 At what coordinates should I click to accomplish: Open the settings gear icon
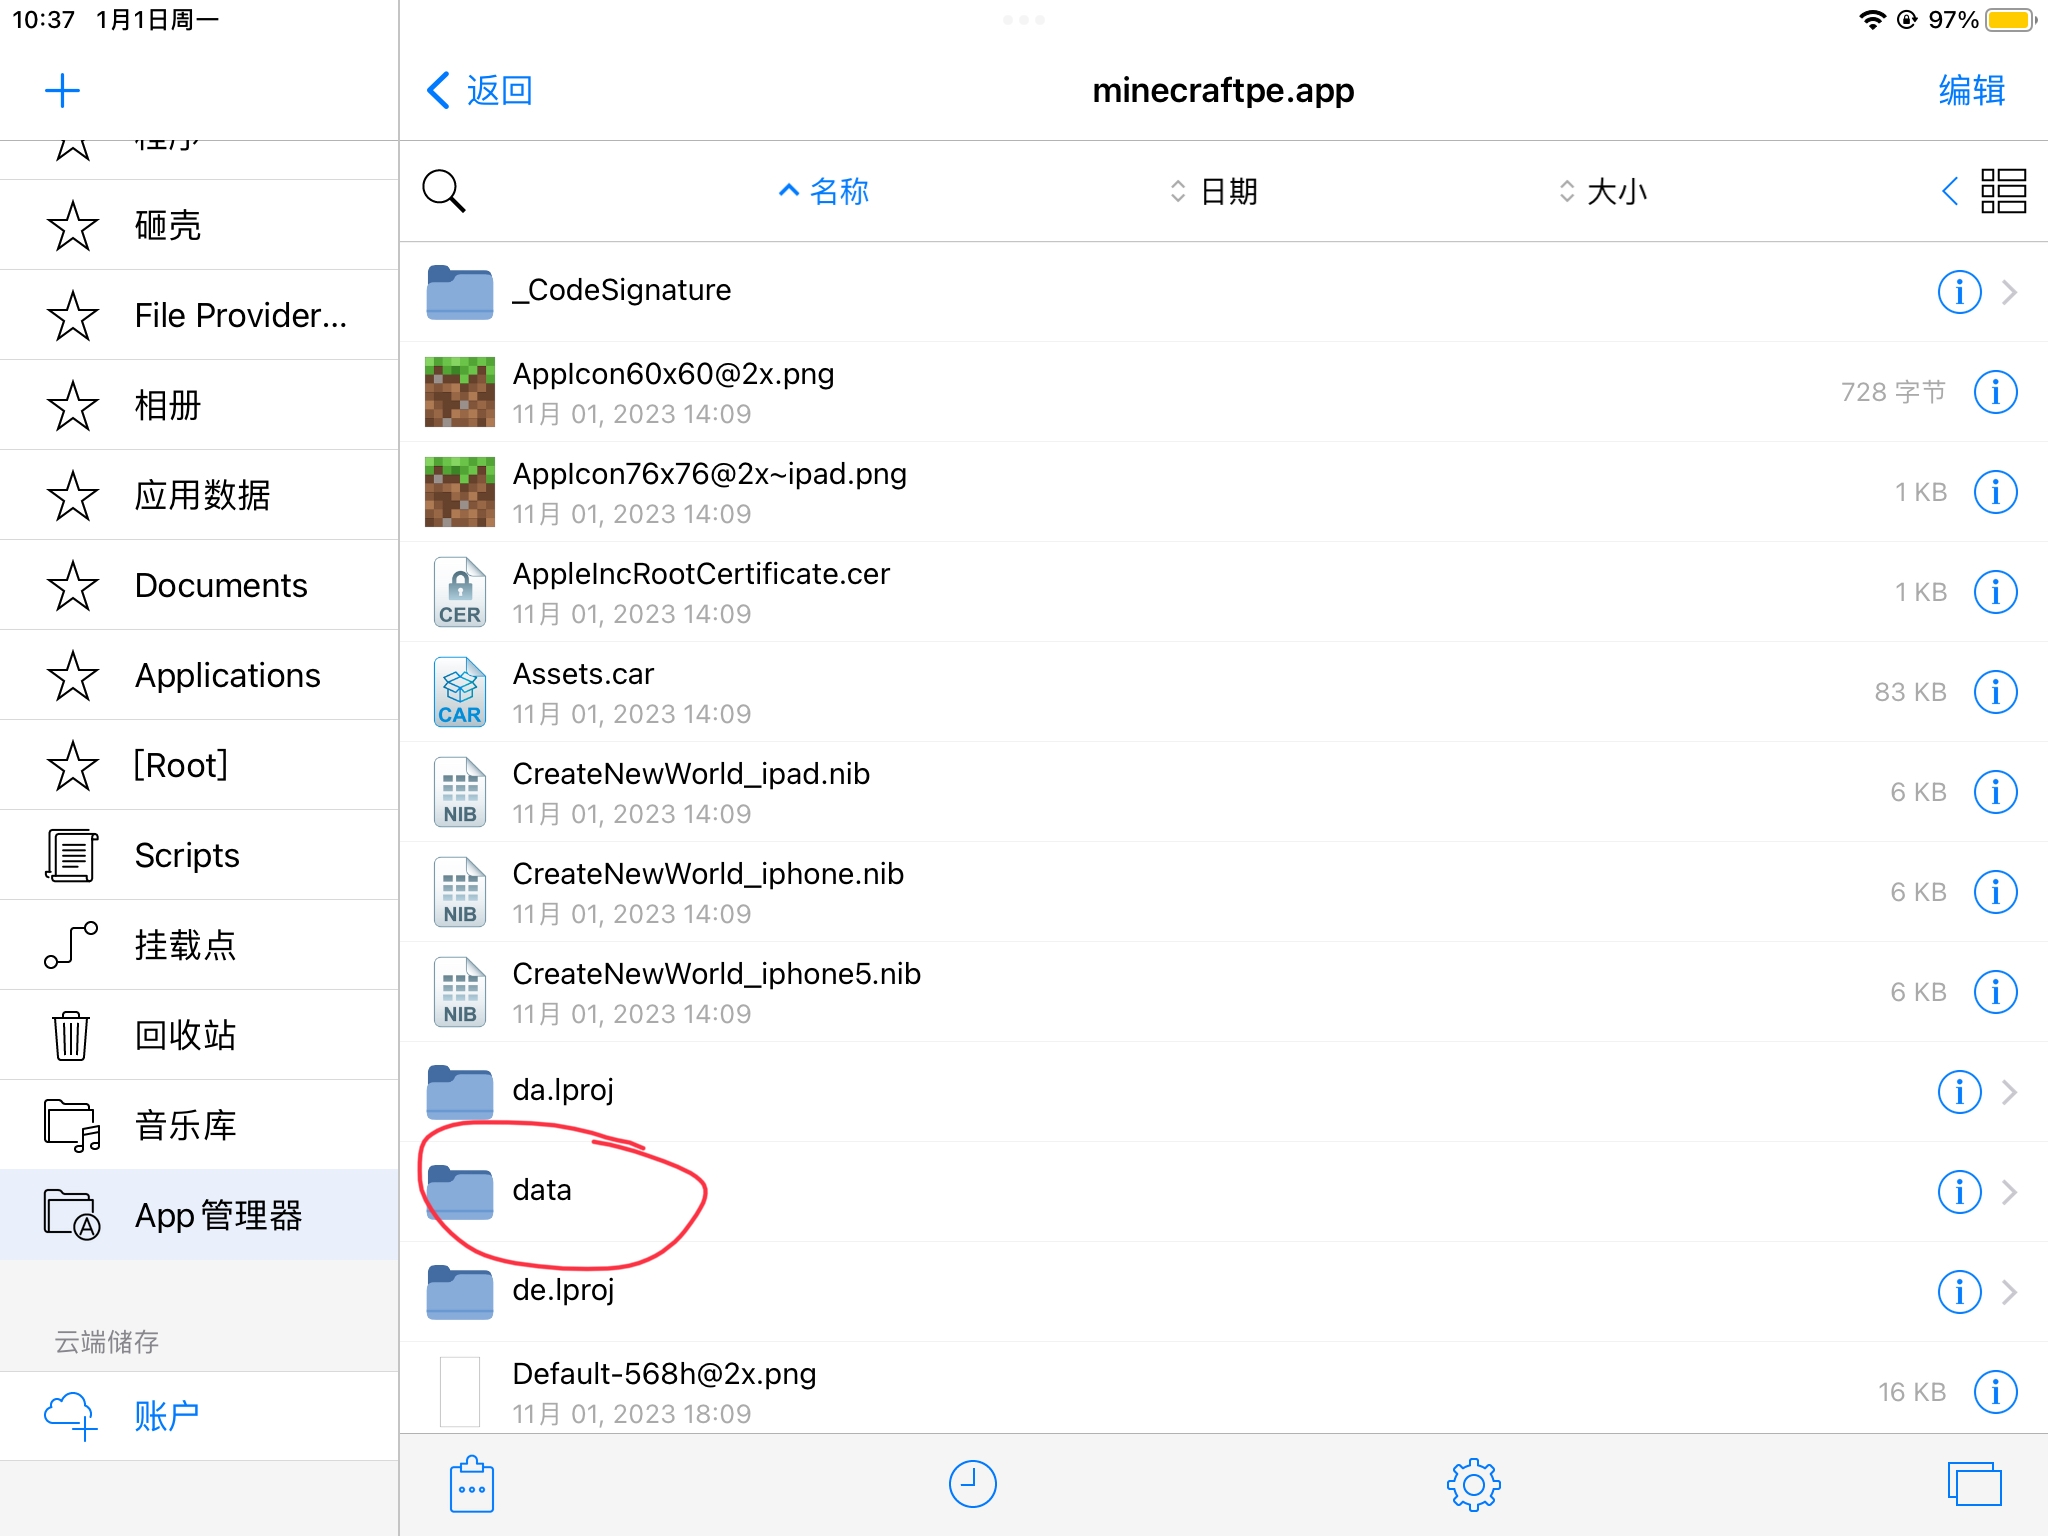[1473, 1485]
